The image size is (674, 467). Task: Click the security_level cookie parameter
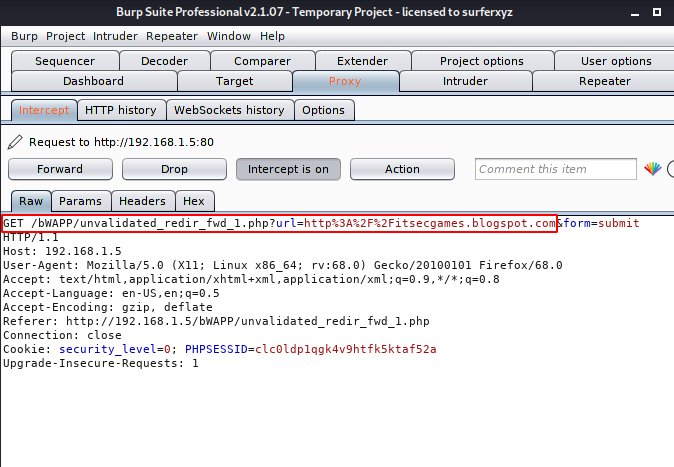(115, 349)
